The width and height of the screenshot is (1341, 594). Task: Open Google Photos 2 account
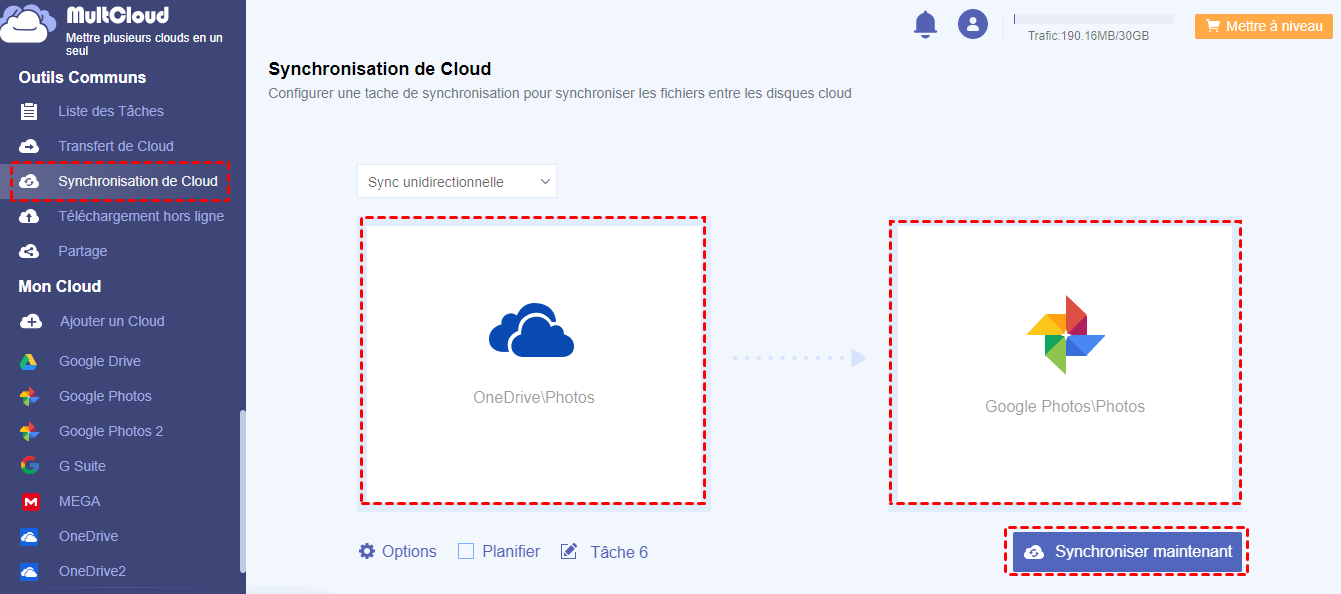point(111,431)
